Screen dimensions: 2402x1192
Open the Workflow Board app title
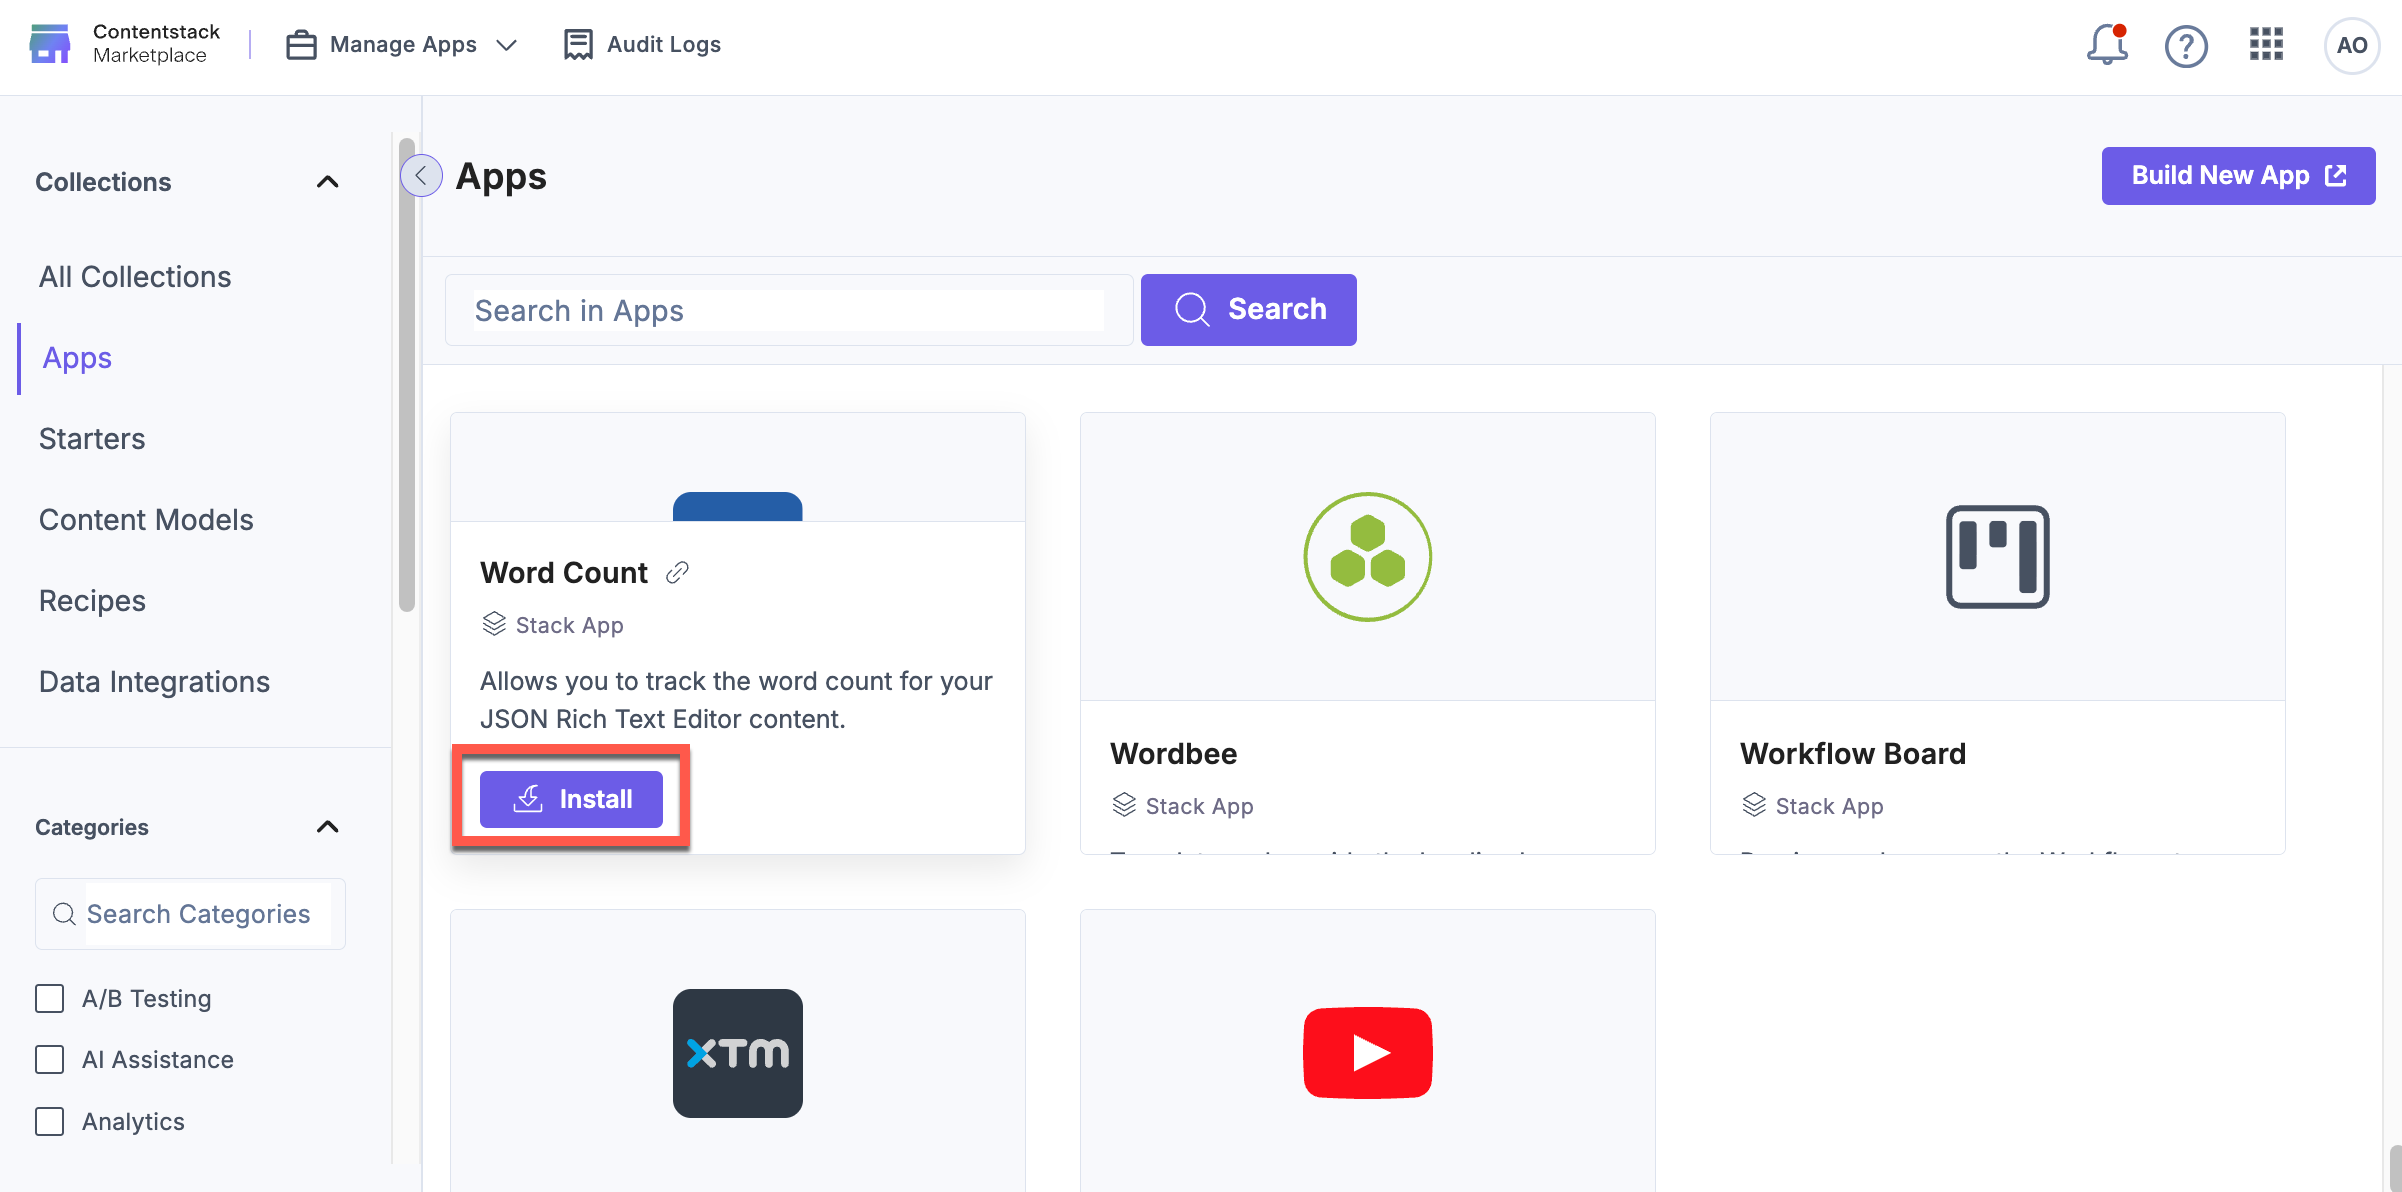point(1853,754)
